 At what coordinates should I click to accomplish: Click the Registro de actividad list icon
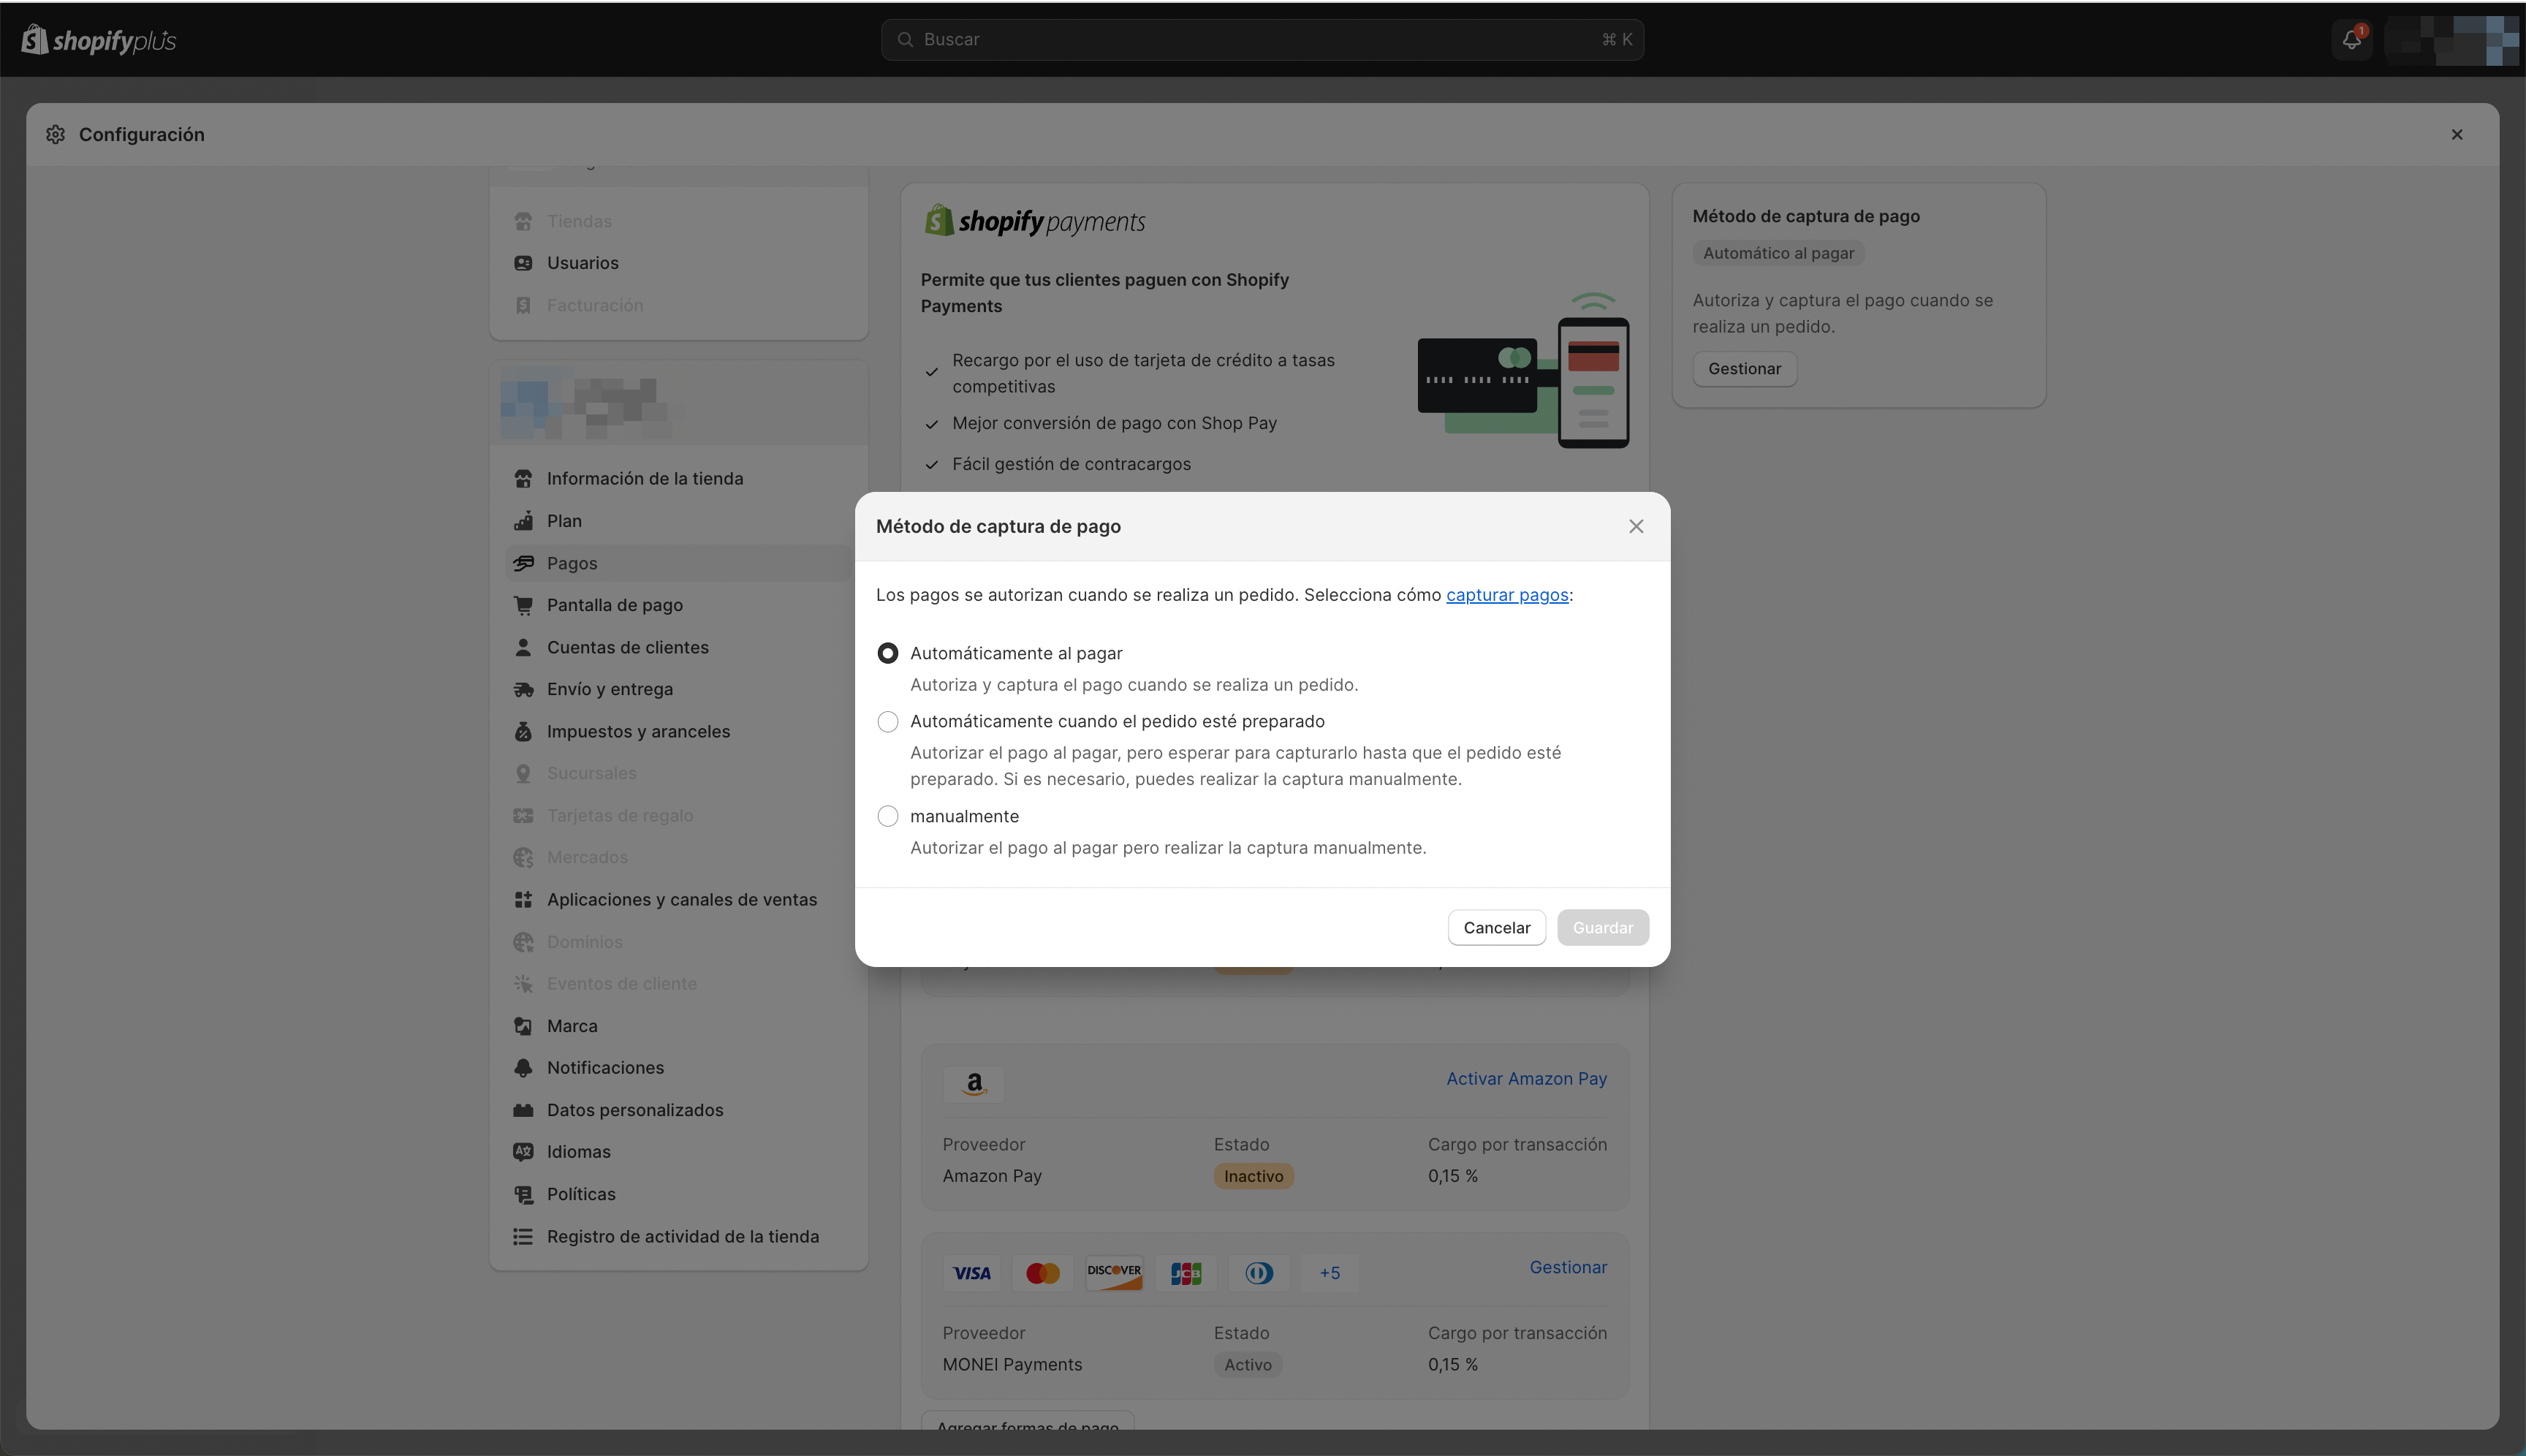523,1236
